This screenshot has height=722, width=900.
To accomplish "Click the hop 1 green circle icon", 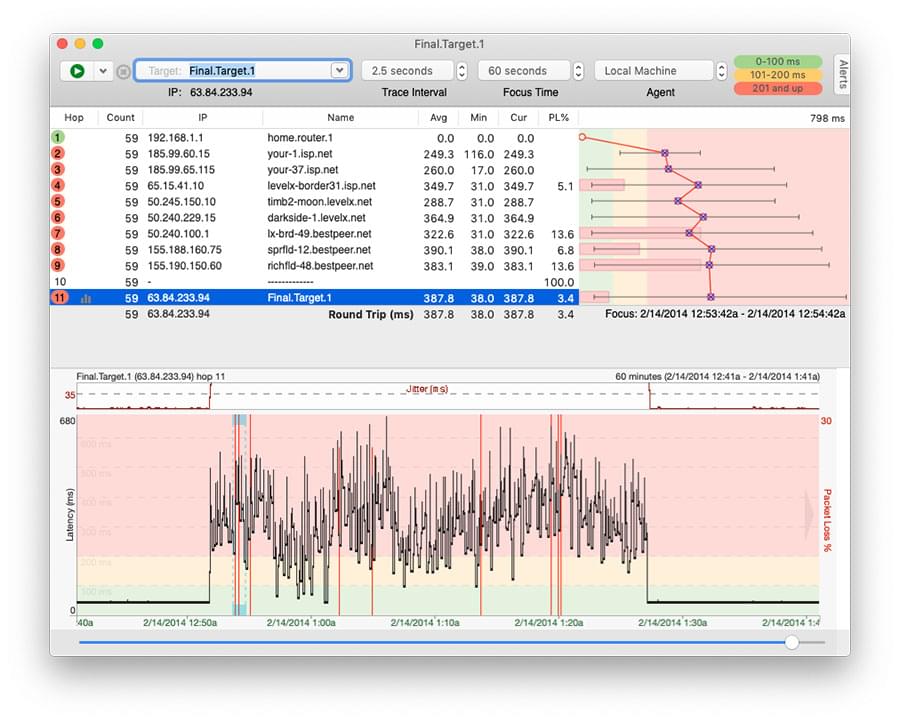I will pyautogui.click(x=58, y=137).
